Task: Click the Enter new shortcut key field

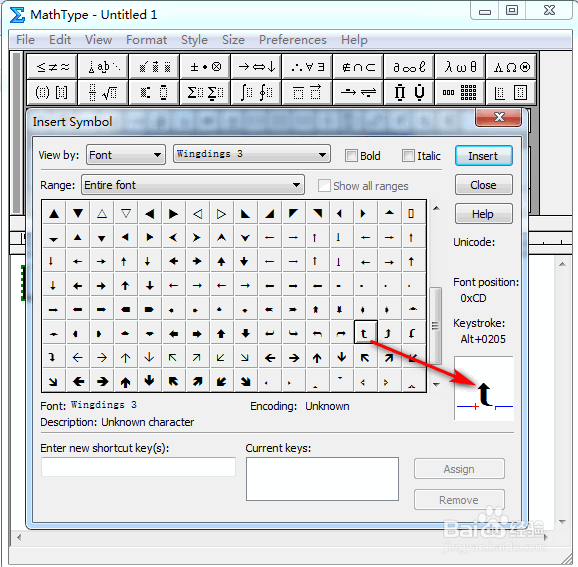Action: point(138,467)
